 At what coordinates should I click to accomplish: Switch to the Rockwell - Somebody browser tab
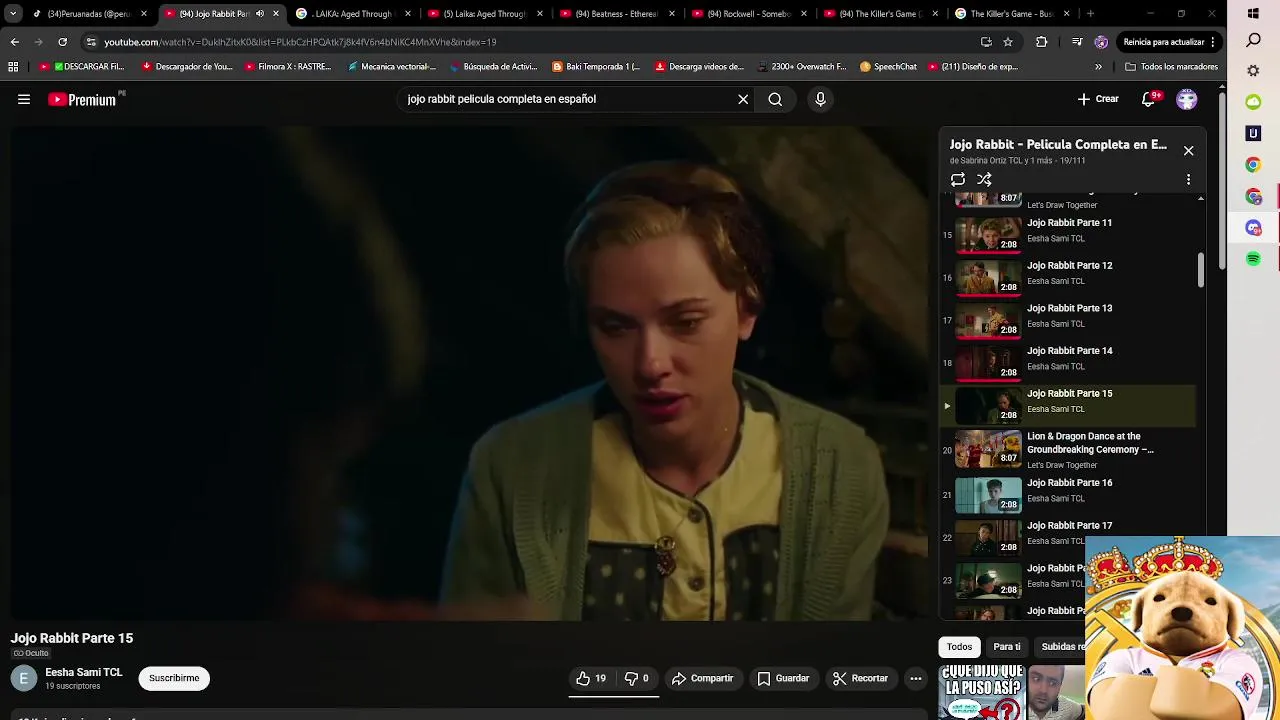coord(750,14)
